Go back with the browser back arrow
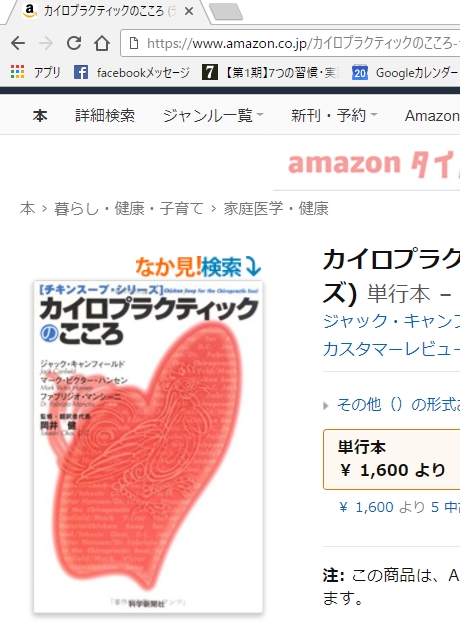The image size is (460, 627). pyautogui.click(x=18, y=43)
